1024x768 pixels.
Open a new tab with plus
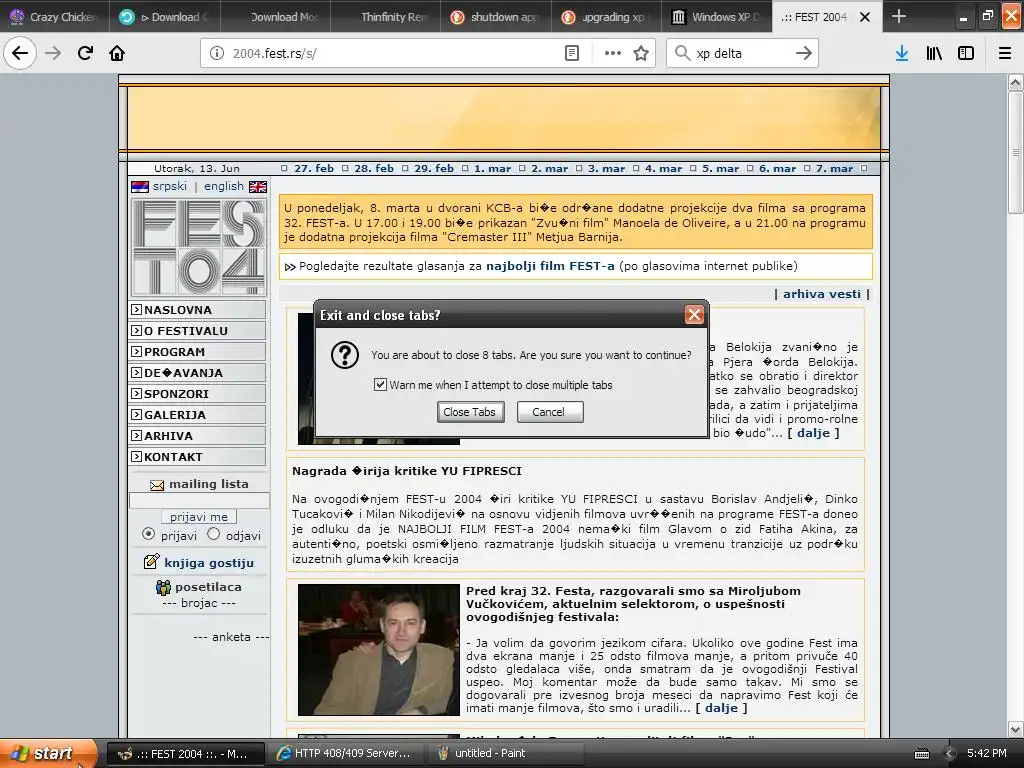pos(899,16)
